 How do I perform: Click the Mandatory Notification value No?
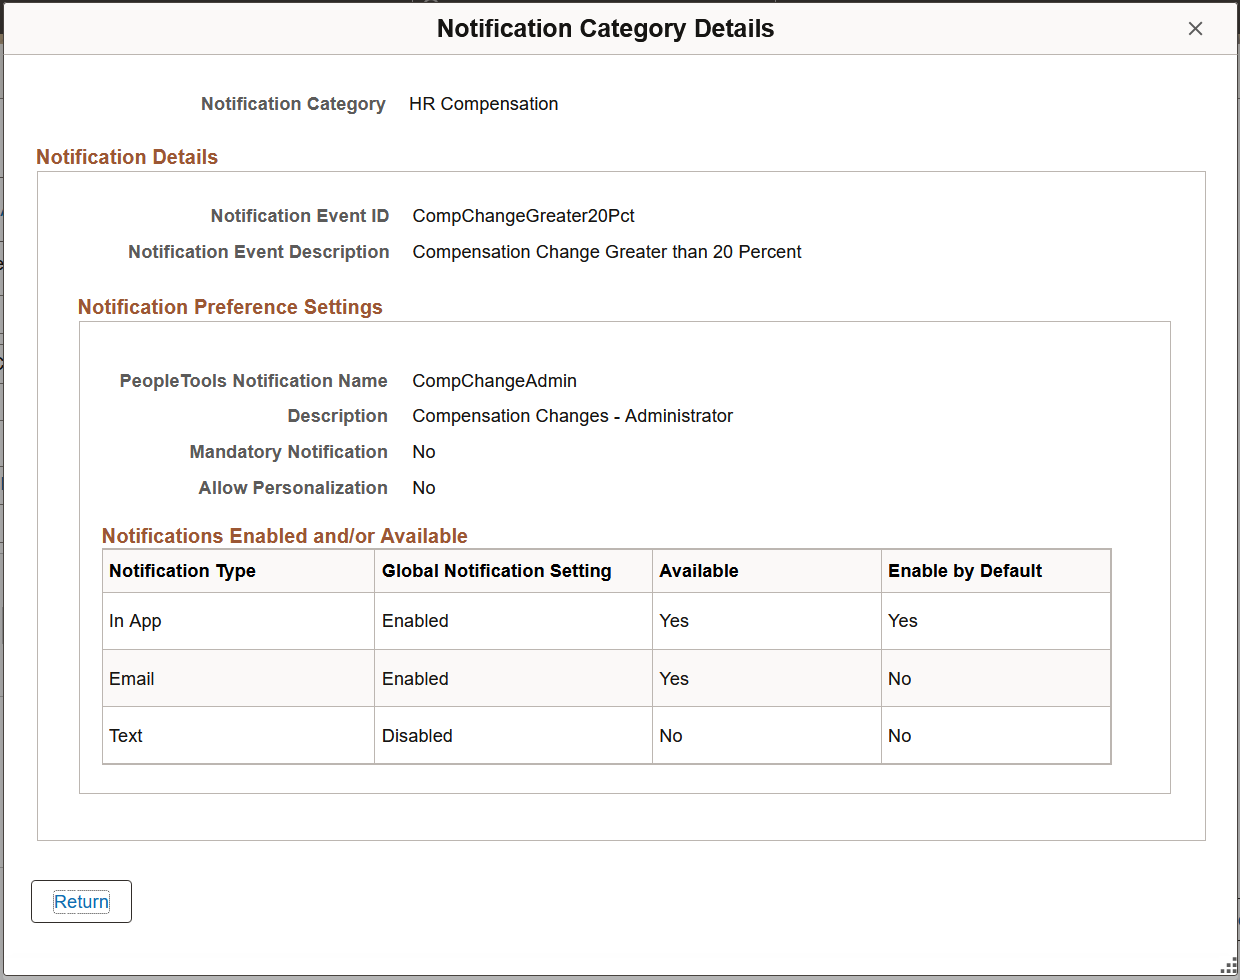(x=424, y=452)
